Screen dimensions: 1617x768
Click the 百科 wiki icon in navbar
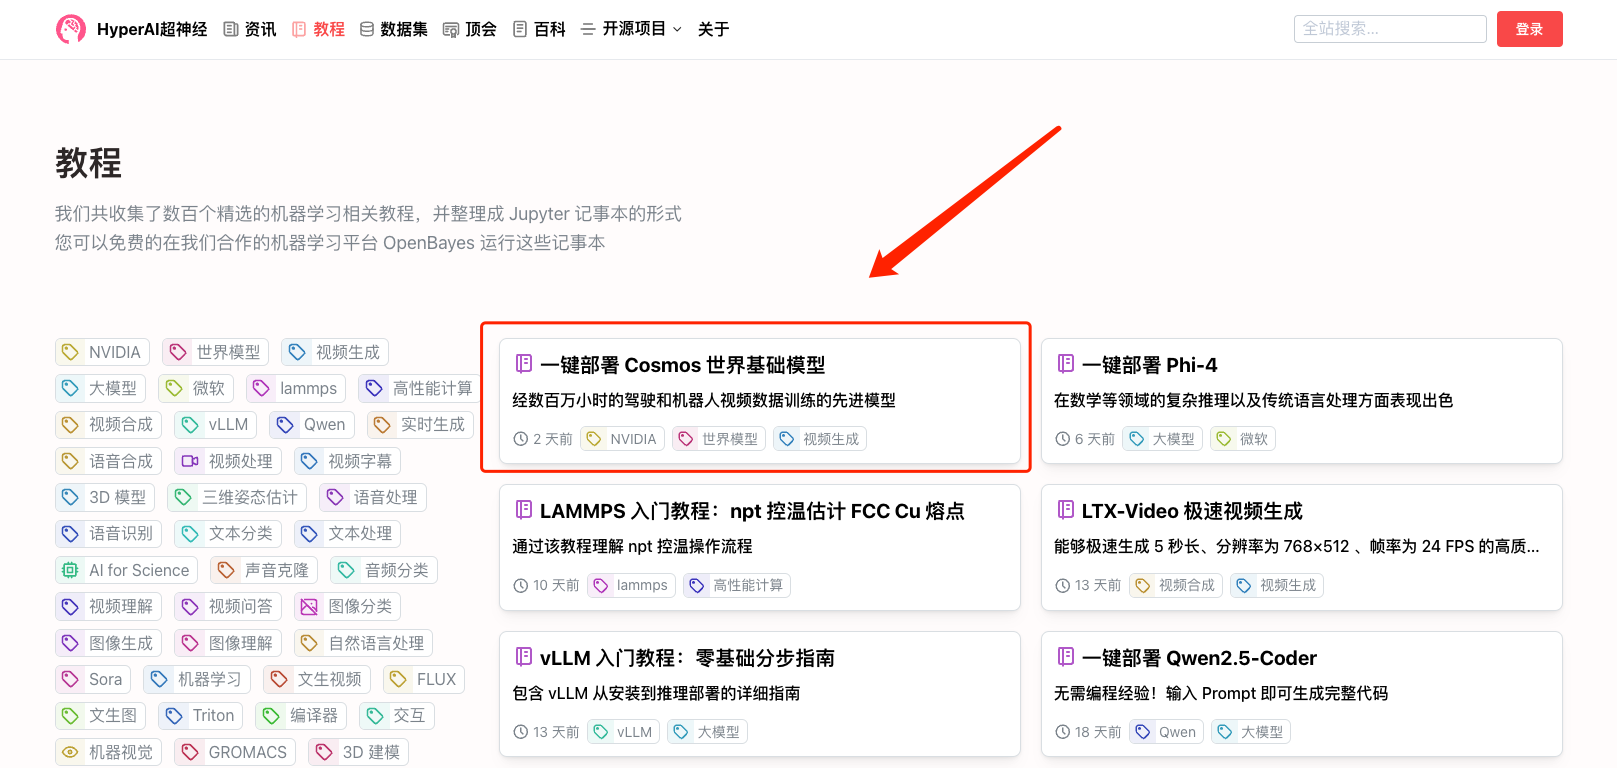point(520,29)
